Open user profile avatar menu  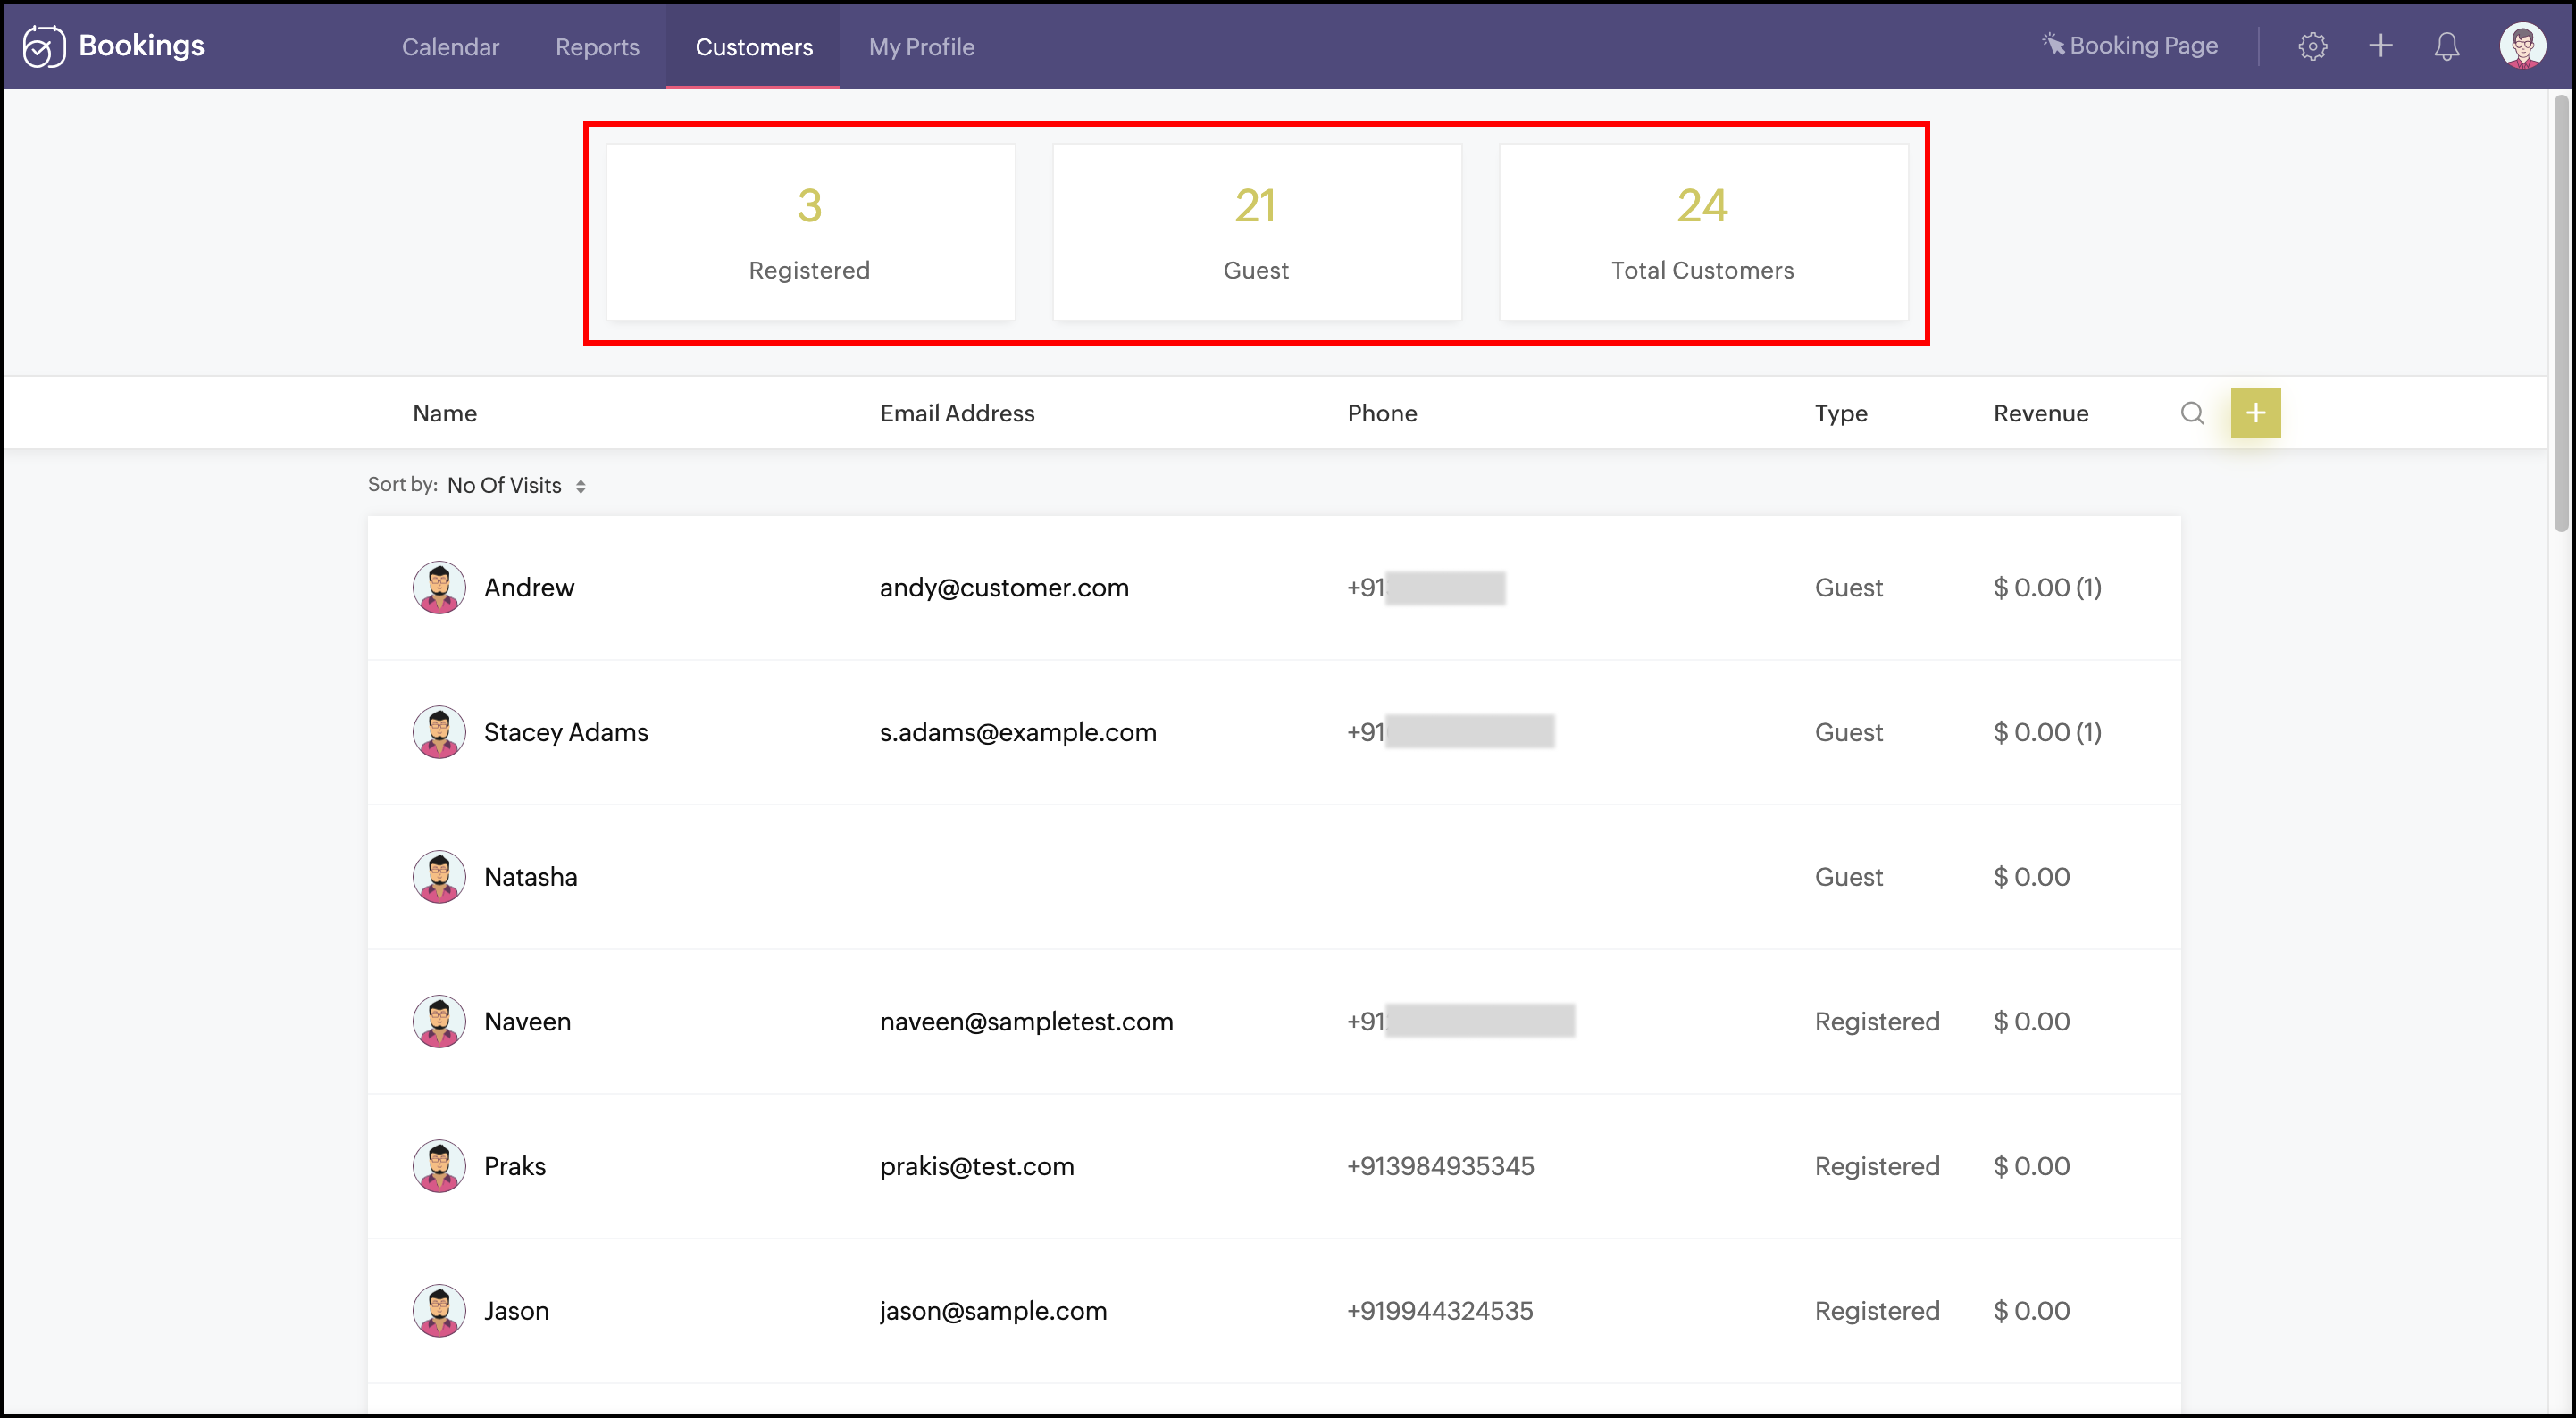2521,46
